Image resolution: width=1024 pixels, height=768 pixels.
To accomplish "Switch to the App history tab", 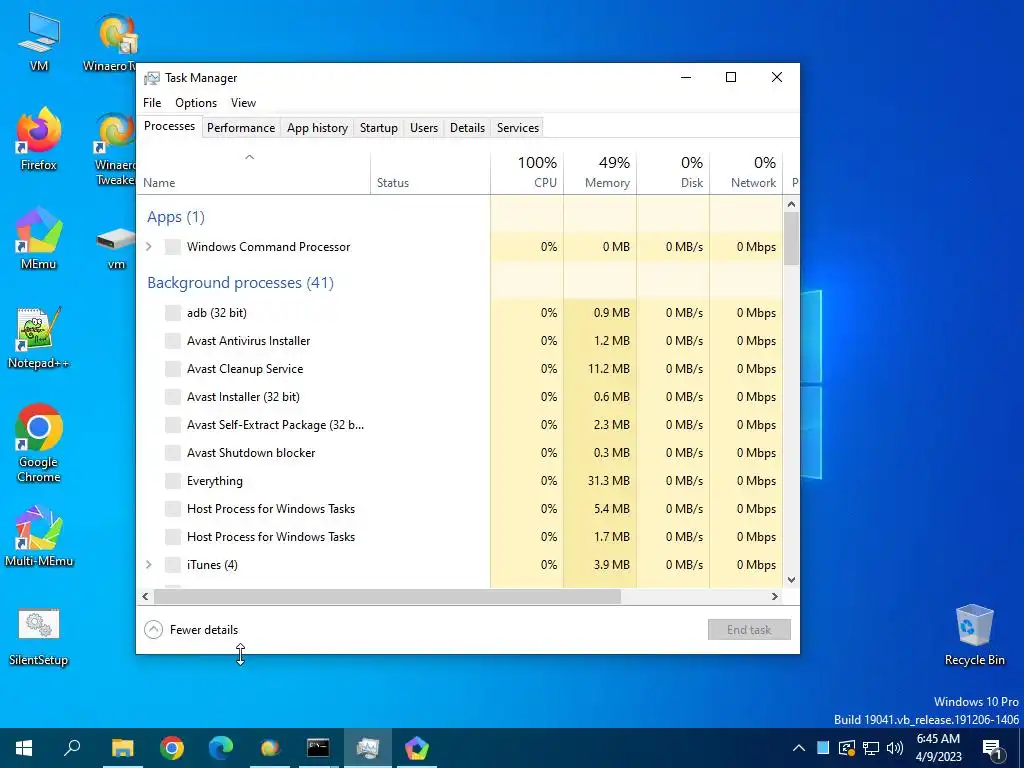I will [317, 128].
